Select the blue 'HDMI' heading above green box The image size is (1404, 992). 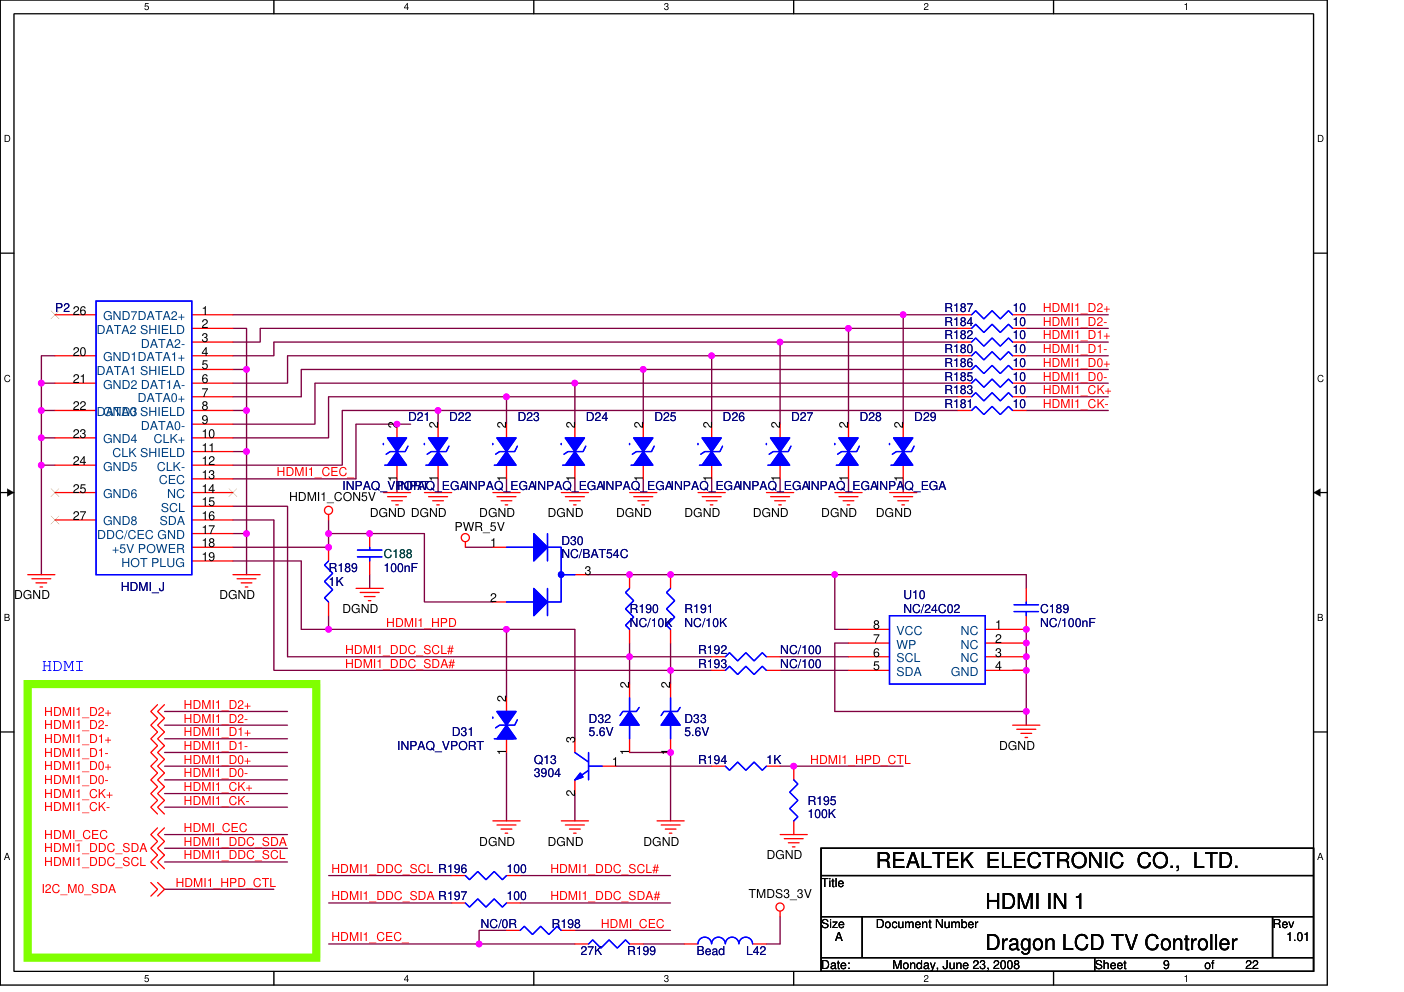click(63, 666)
